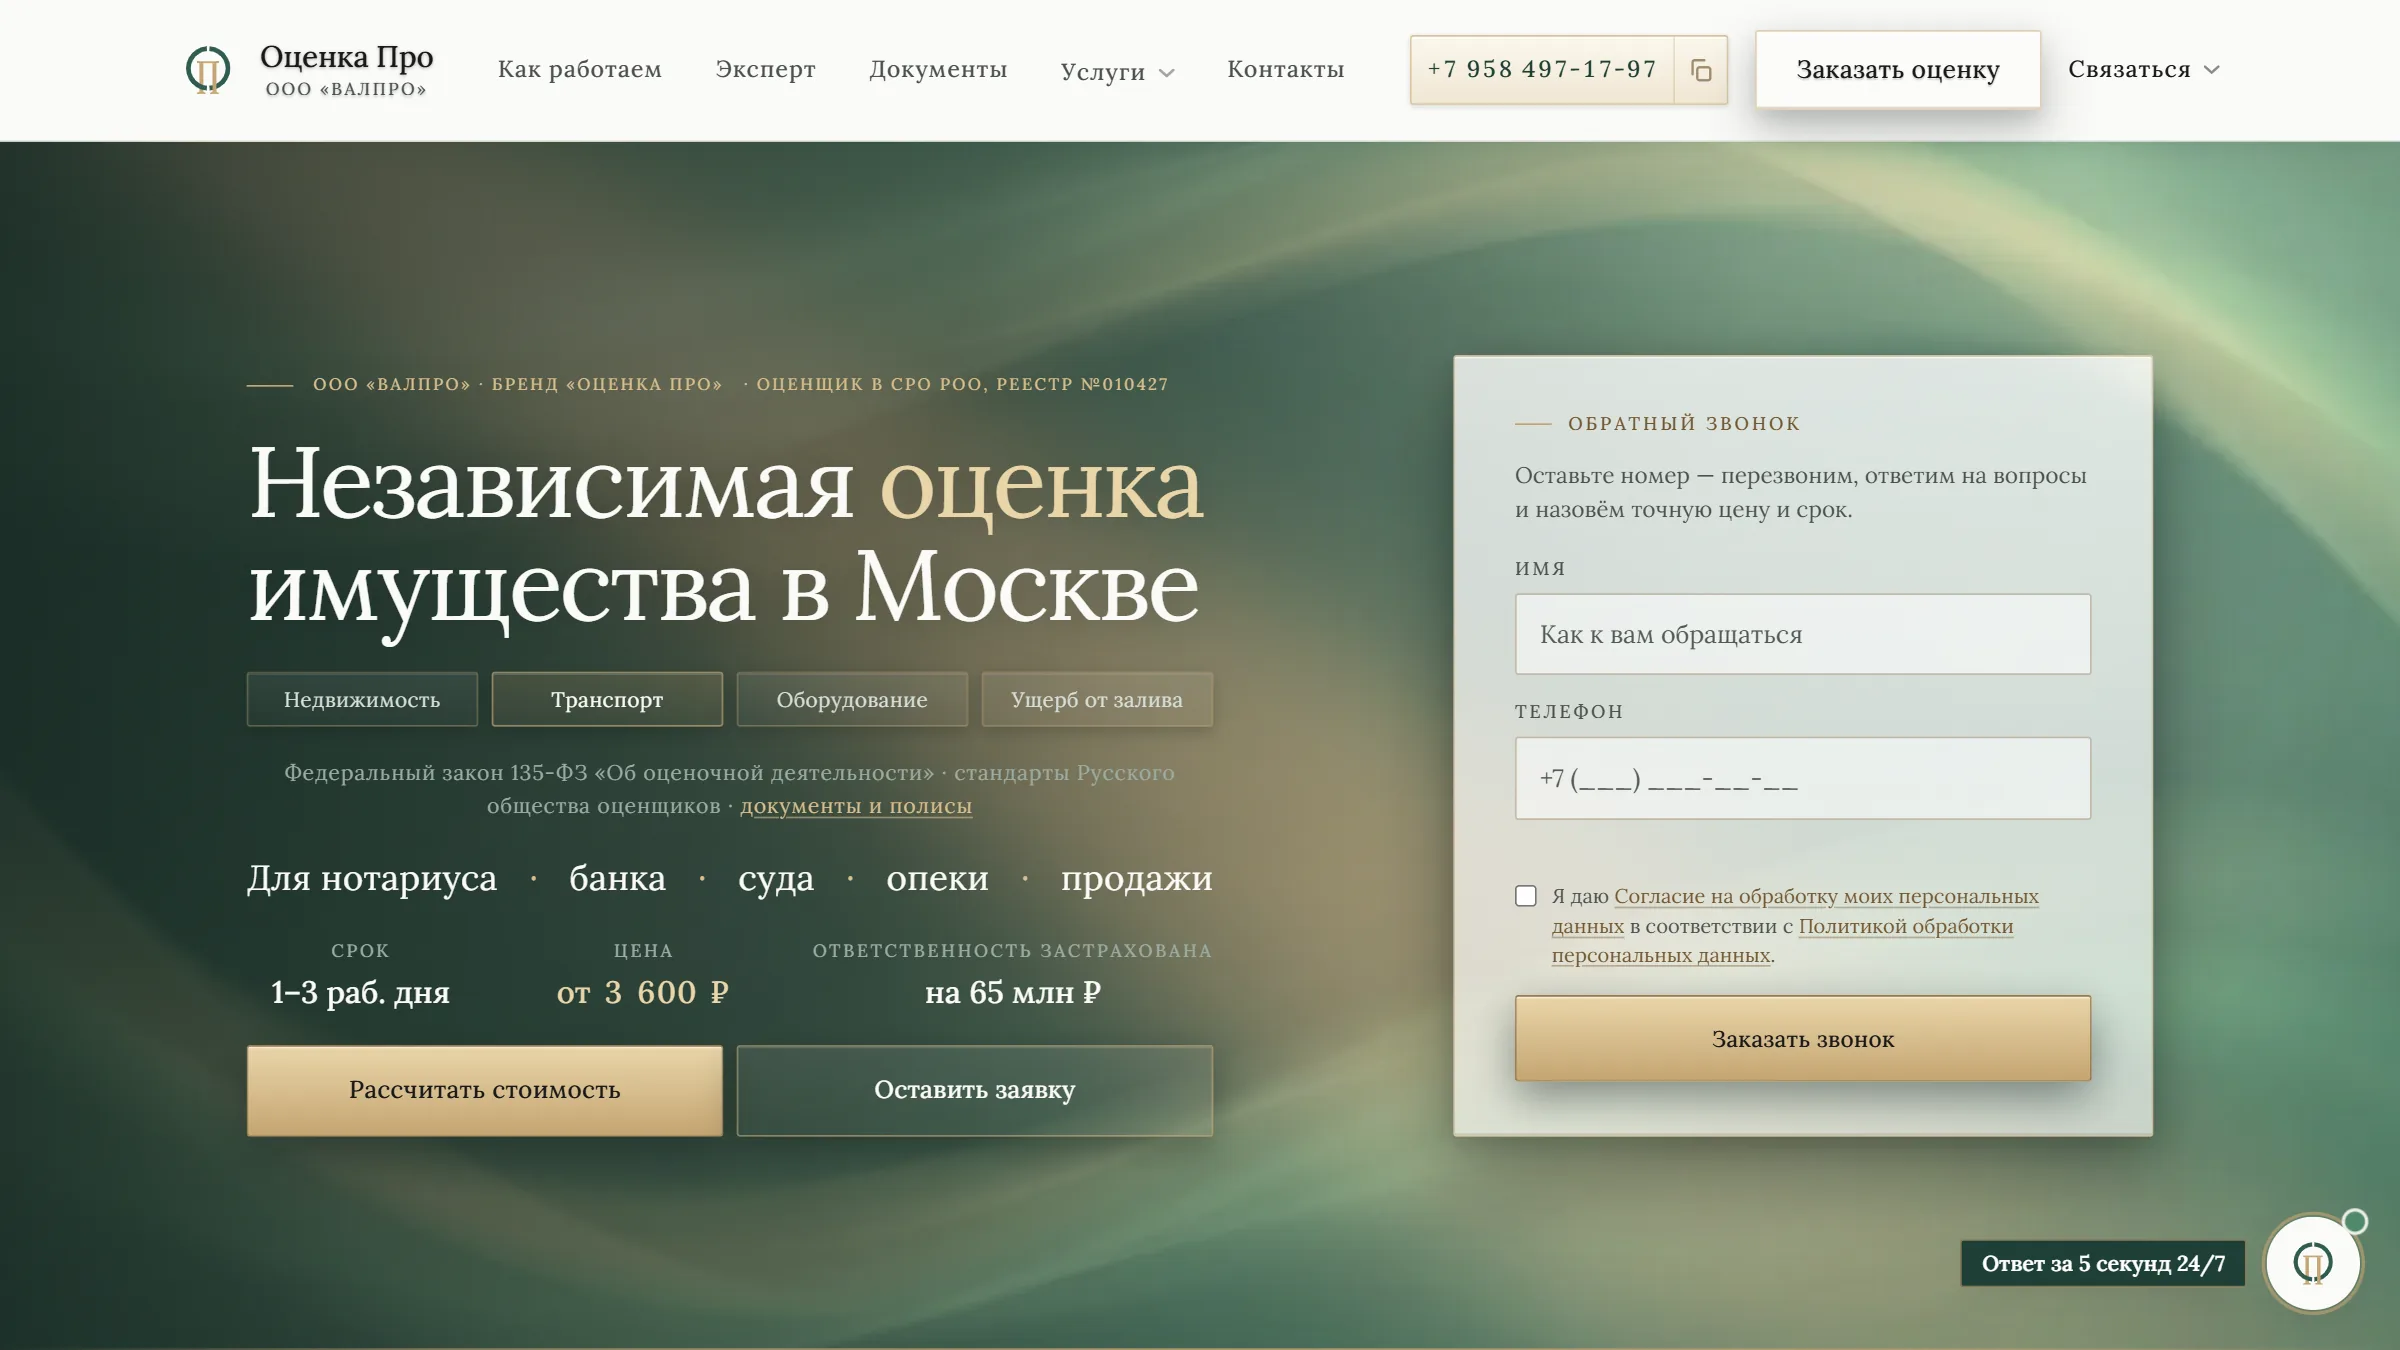This screenshot has height=1350, width=2400.
Task: Click the опеки text
Action: point(937,878)
